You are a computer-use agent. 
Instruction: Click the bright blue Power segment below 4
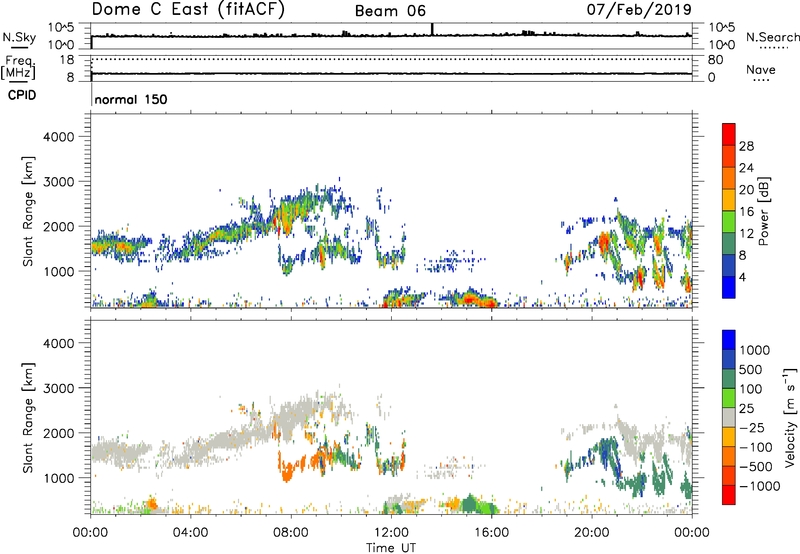729,287
